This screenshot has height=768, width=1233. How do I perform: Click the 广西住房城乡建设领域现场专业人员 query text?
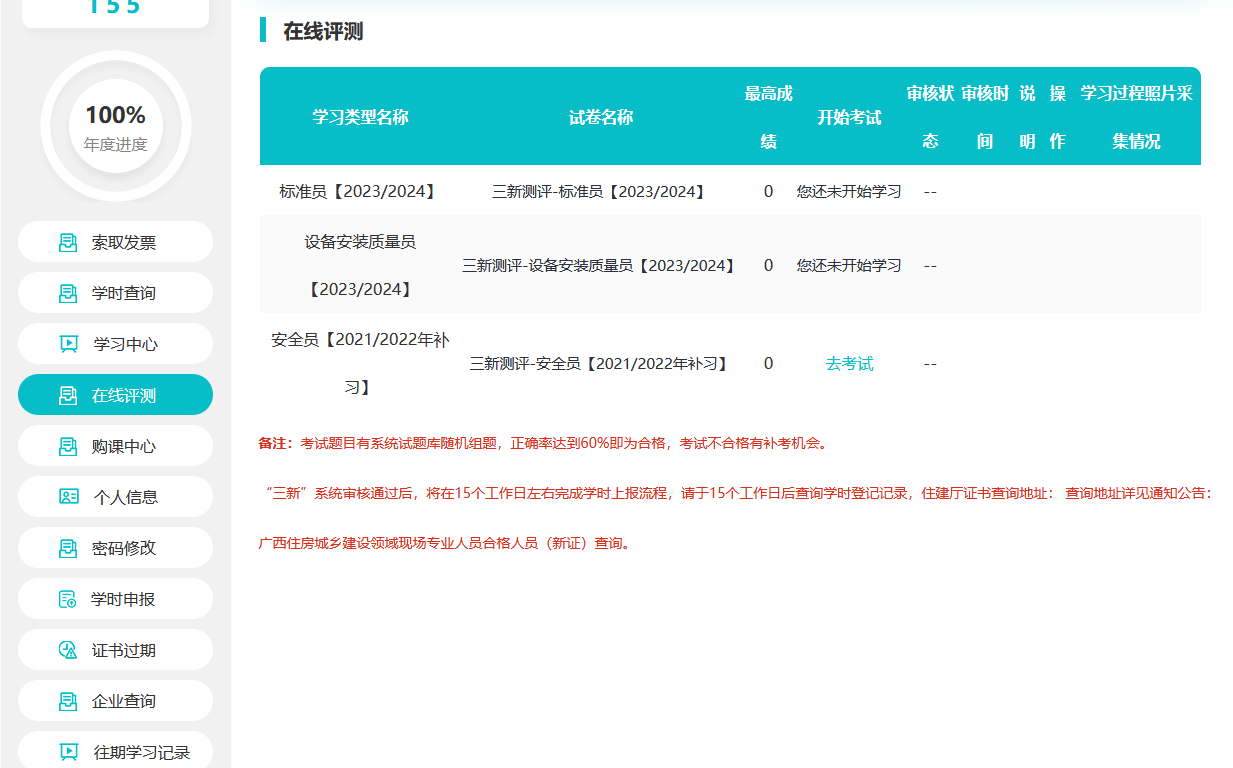[x=445, y=544]
